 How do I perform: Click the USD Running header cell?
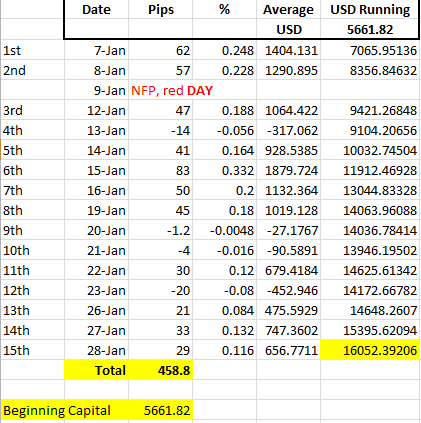pos(370,9)
